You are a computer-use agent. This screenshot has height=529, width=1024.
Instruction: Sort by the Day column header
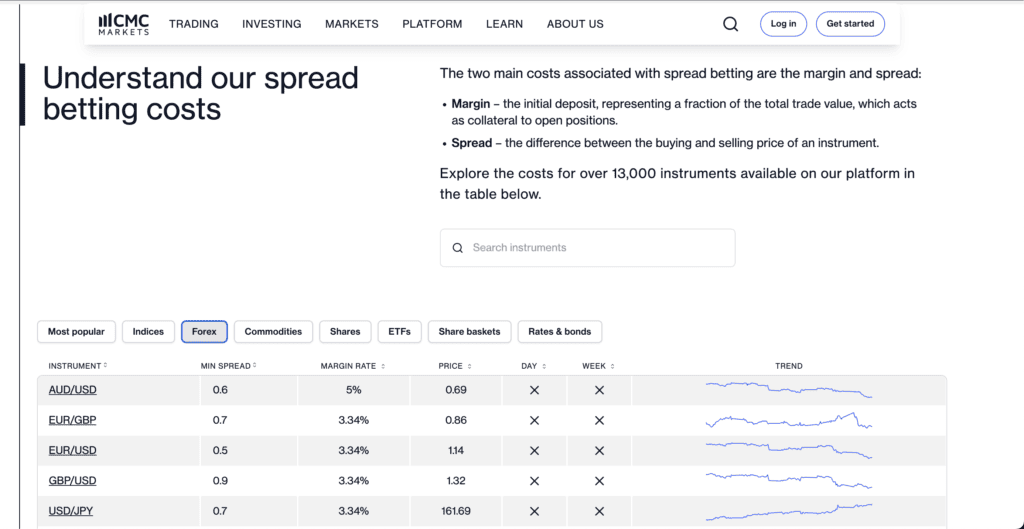click(x=534, y=366)
